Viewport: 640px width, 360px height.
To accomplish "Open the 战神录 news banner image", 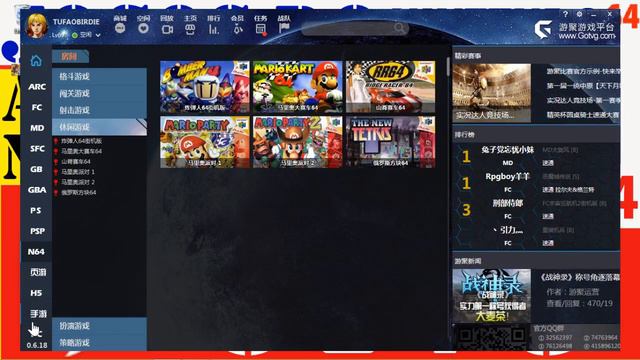I will (x=492, y=296).
